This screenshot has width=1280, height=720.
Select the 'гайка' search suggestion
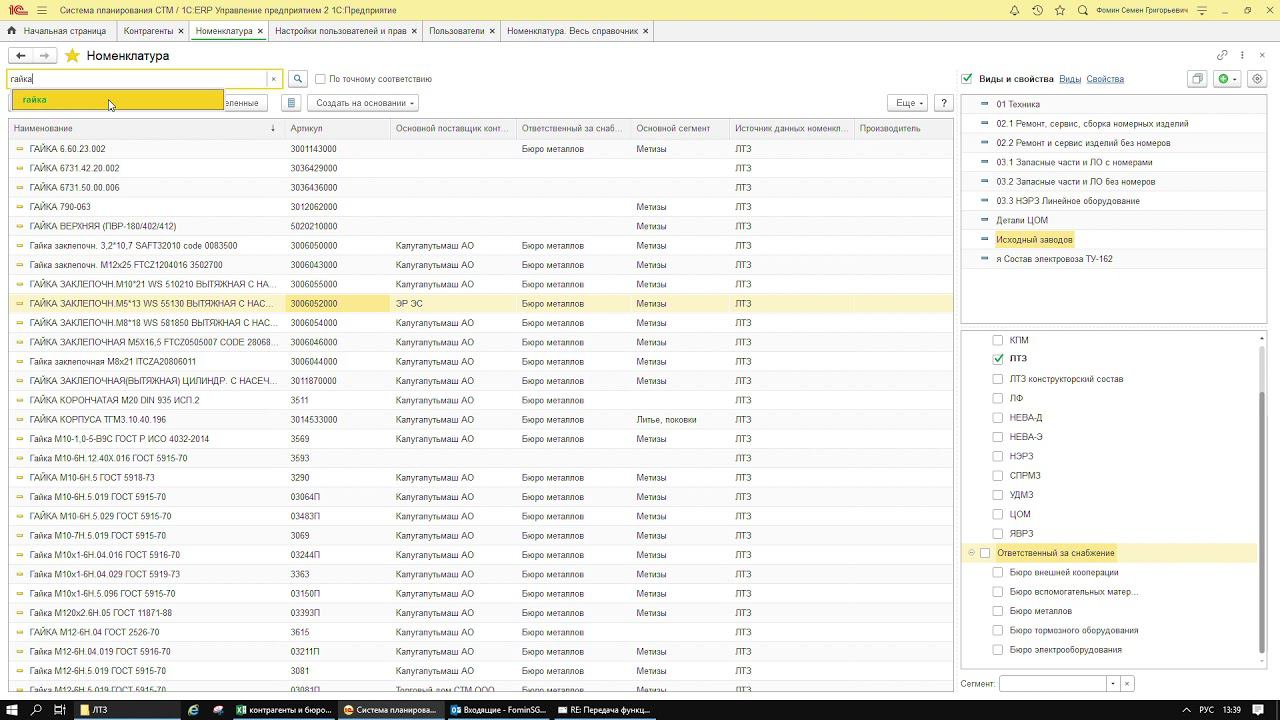pyautogui.click(x=35, y=100)
